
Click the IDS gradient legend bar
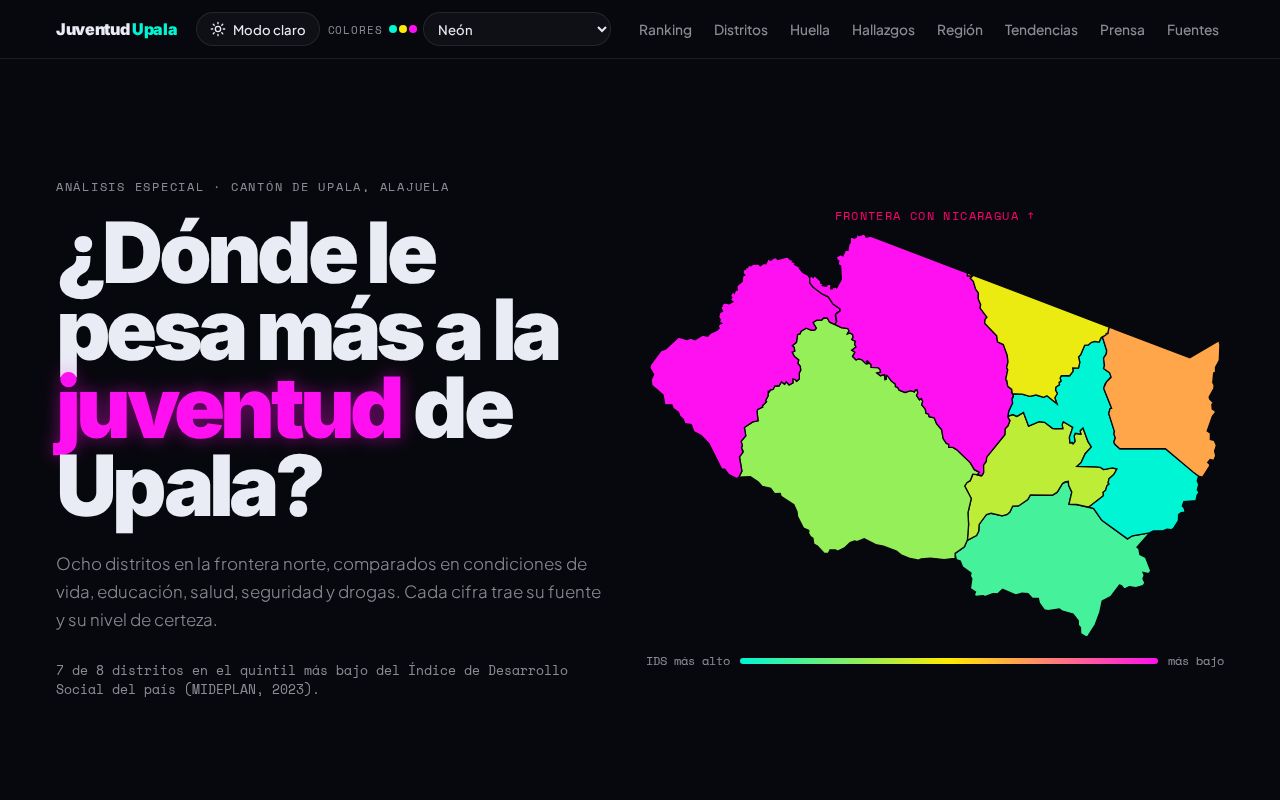[949, 661]
